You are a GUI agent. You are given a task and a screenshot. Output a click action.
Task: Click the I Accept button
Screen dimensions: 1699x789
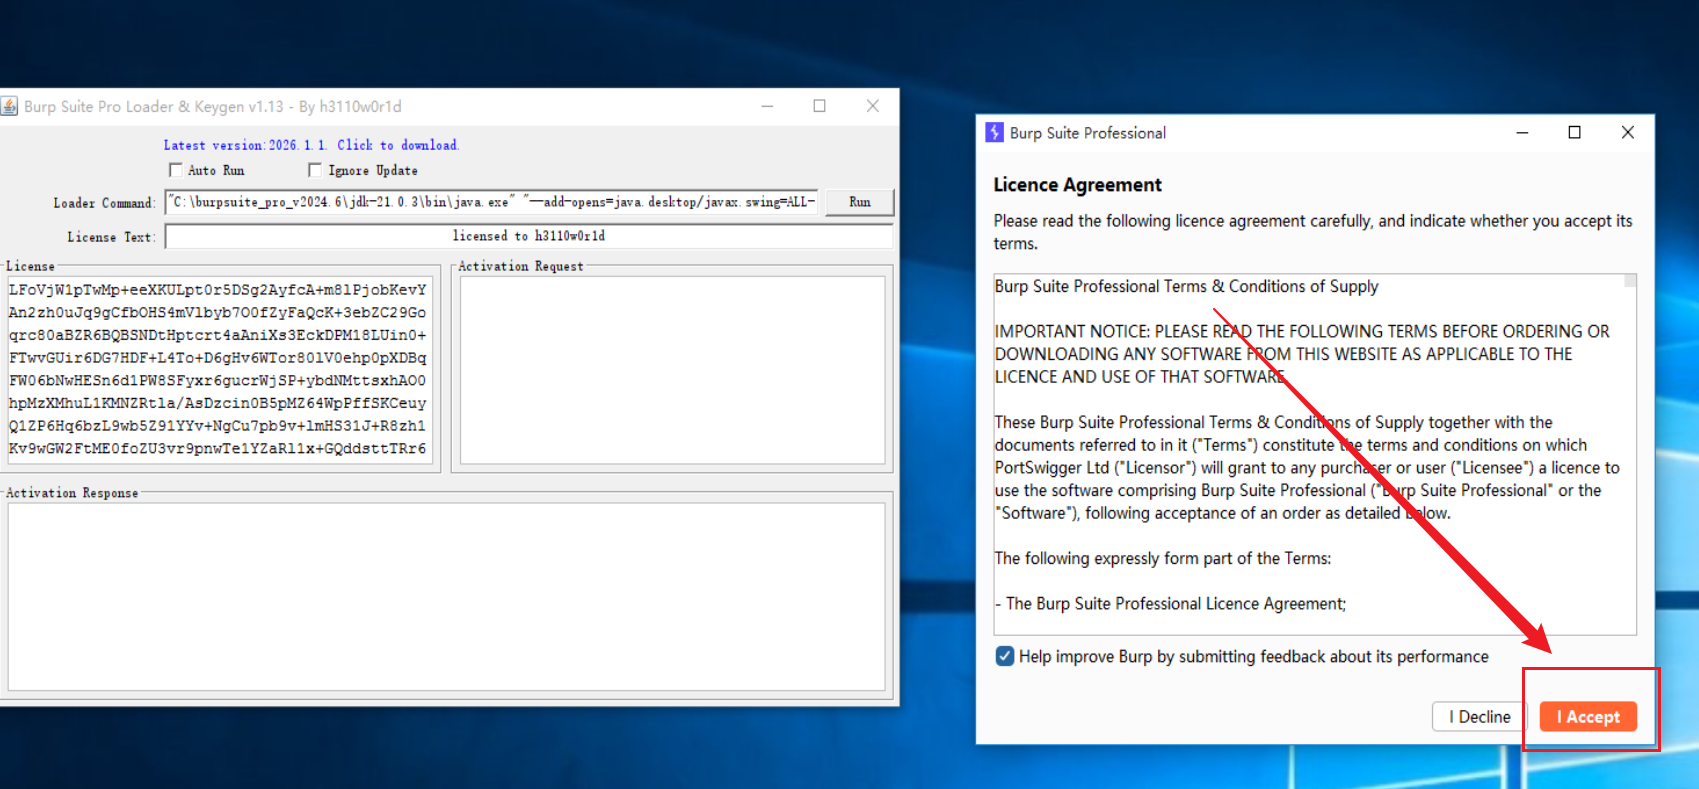(1588, 717)
